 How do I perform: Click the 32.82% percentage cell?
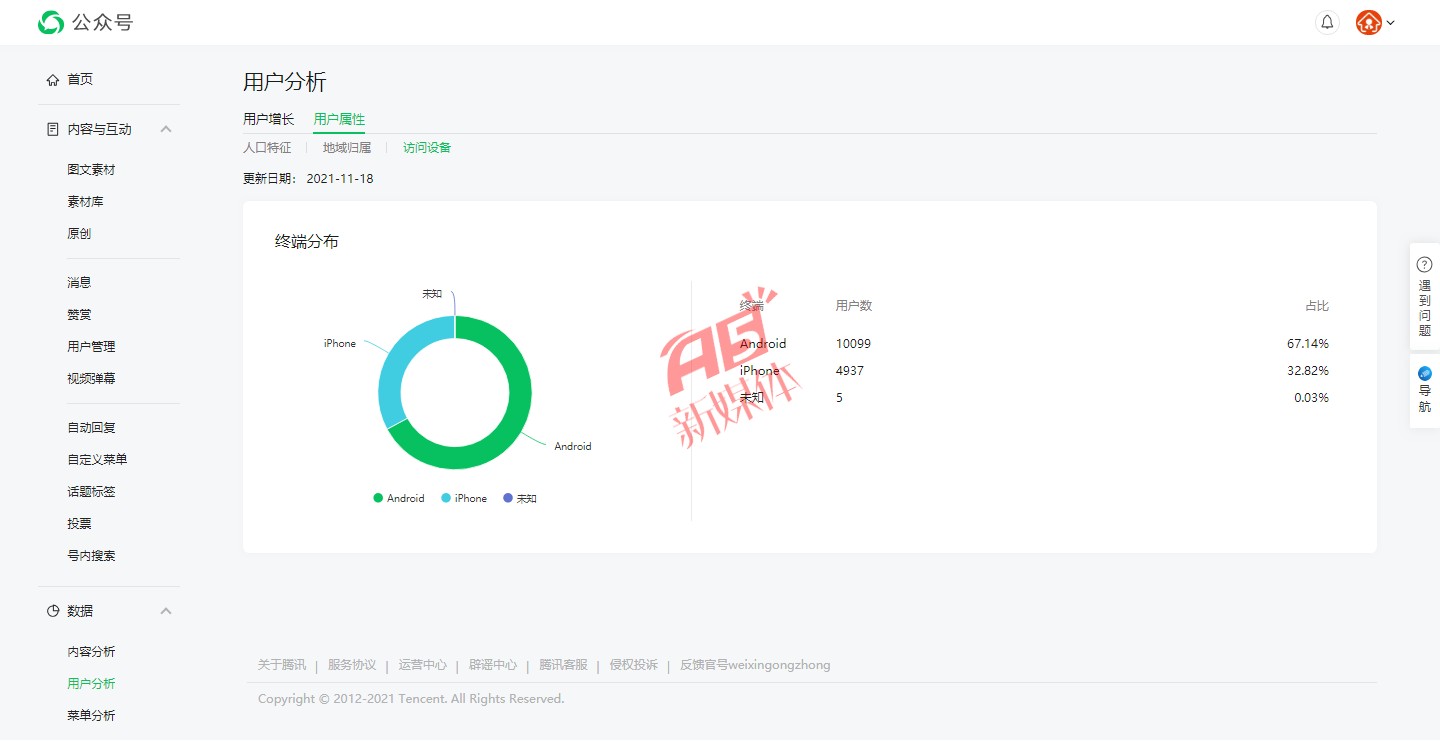(1308, 371)
